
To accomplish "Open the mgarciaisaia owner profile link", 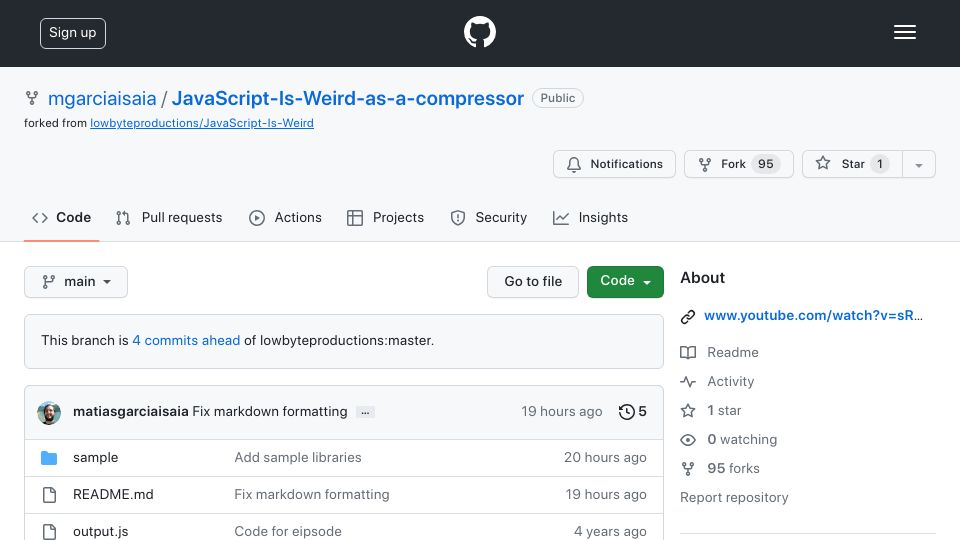I will tap(102, 98).
